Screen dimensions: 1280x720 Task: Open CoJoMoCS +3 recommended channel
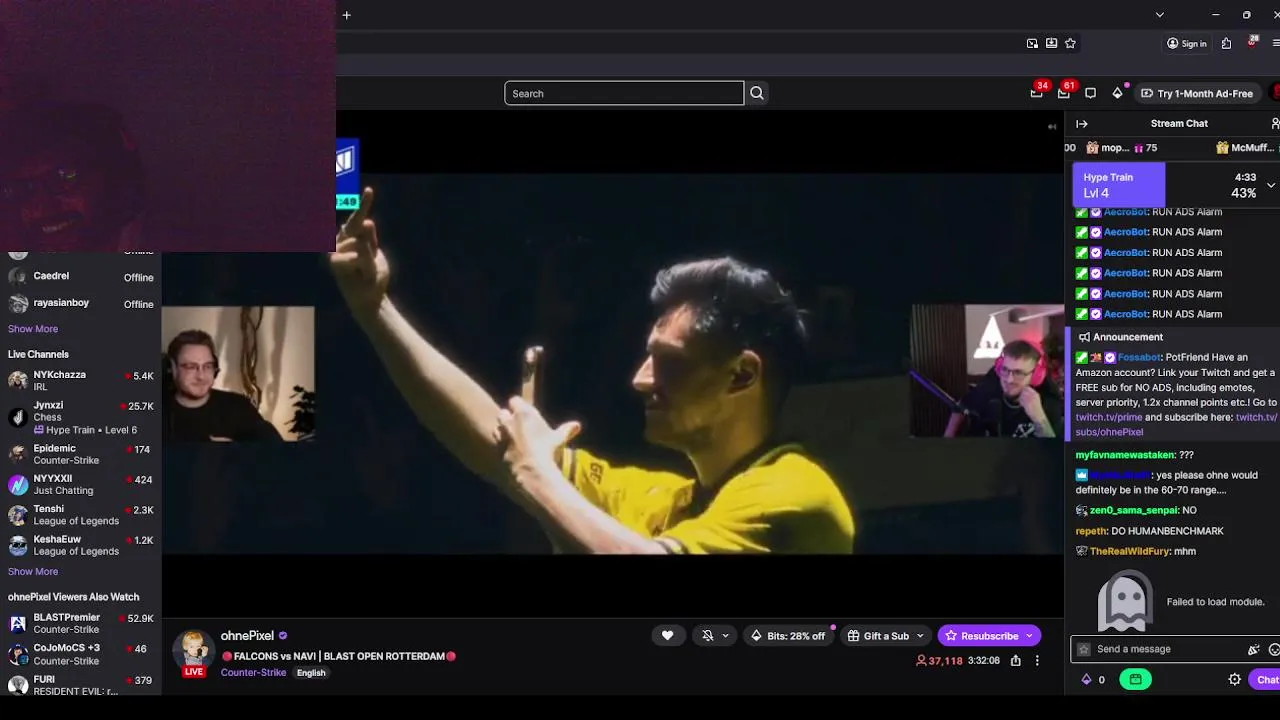click(x=80, y=655)
